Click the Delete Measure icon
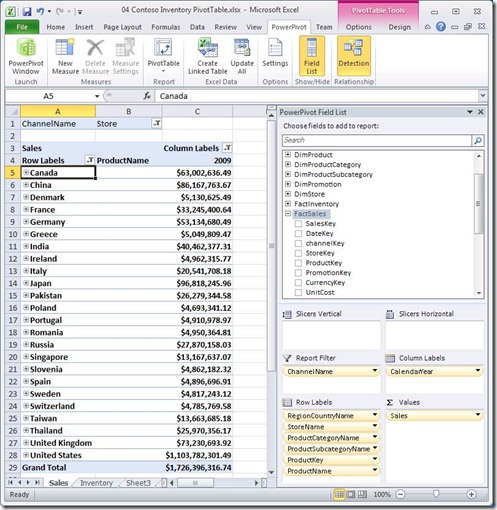497x510 pixels. click(x=95, y=48)
